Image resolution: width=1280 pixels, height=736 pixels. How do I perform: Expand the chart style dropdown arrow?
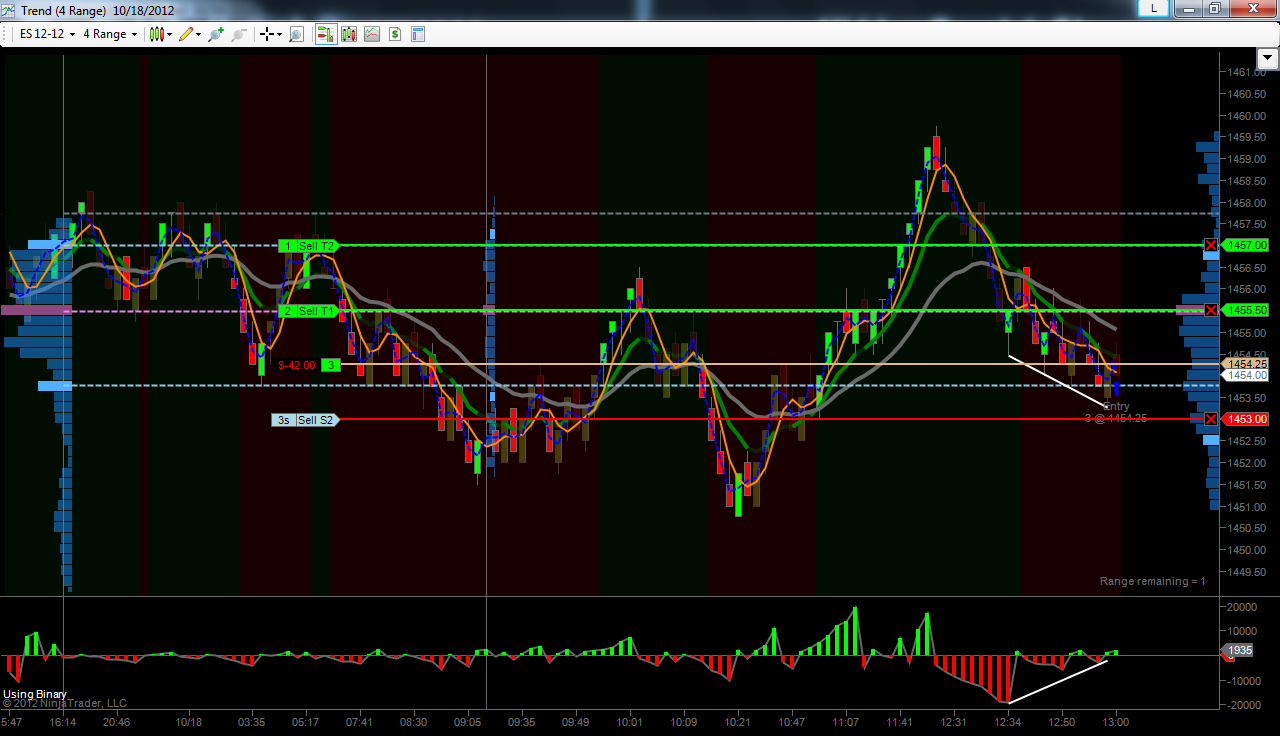point(169,34)
